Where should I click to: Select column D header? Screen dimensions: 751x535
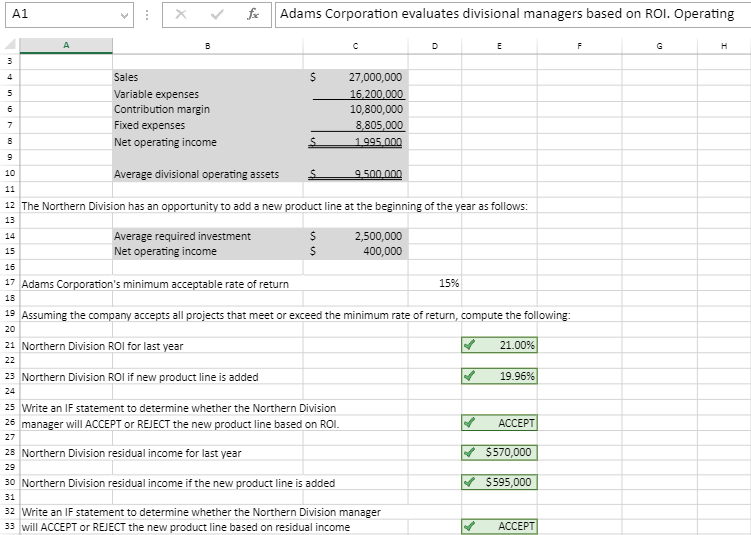[434, 46]
